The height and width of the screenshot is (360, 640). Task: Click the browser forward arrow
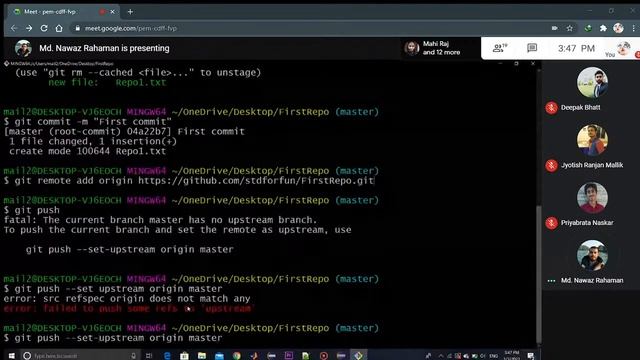pyautogui.click(x=29, y=28)
